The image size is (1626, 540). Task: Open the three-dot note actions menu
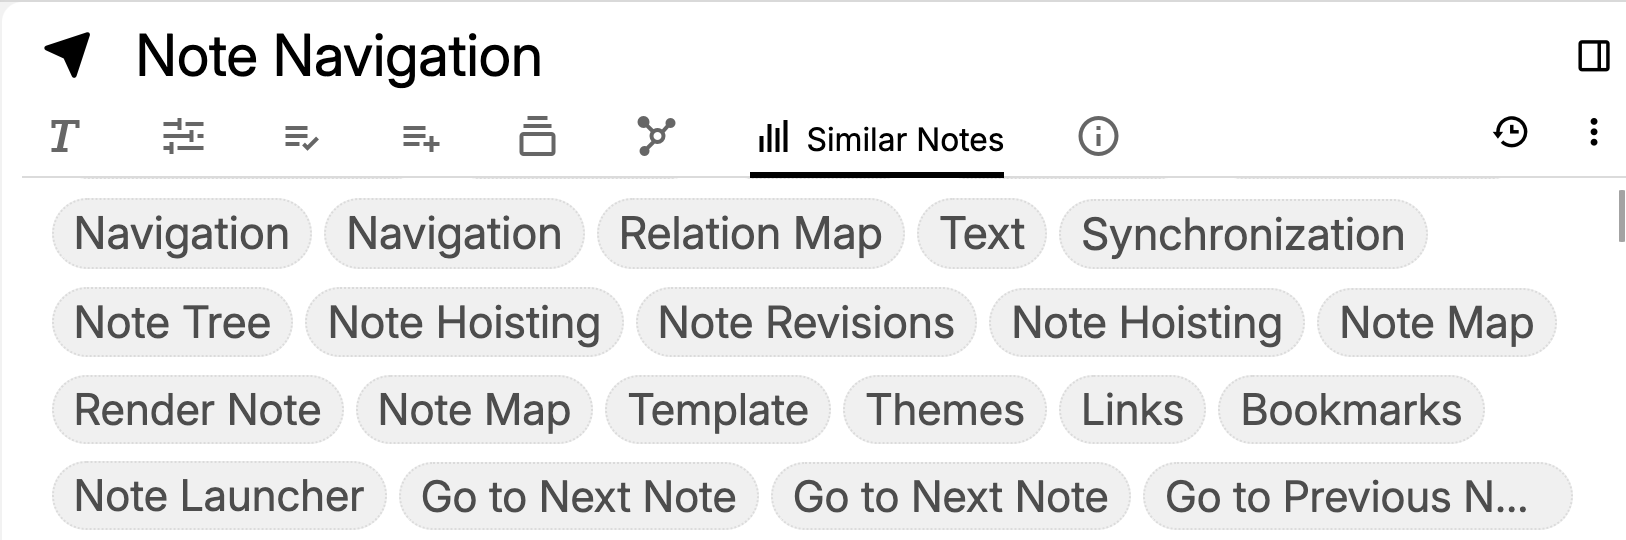[1593, 132]
